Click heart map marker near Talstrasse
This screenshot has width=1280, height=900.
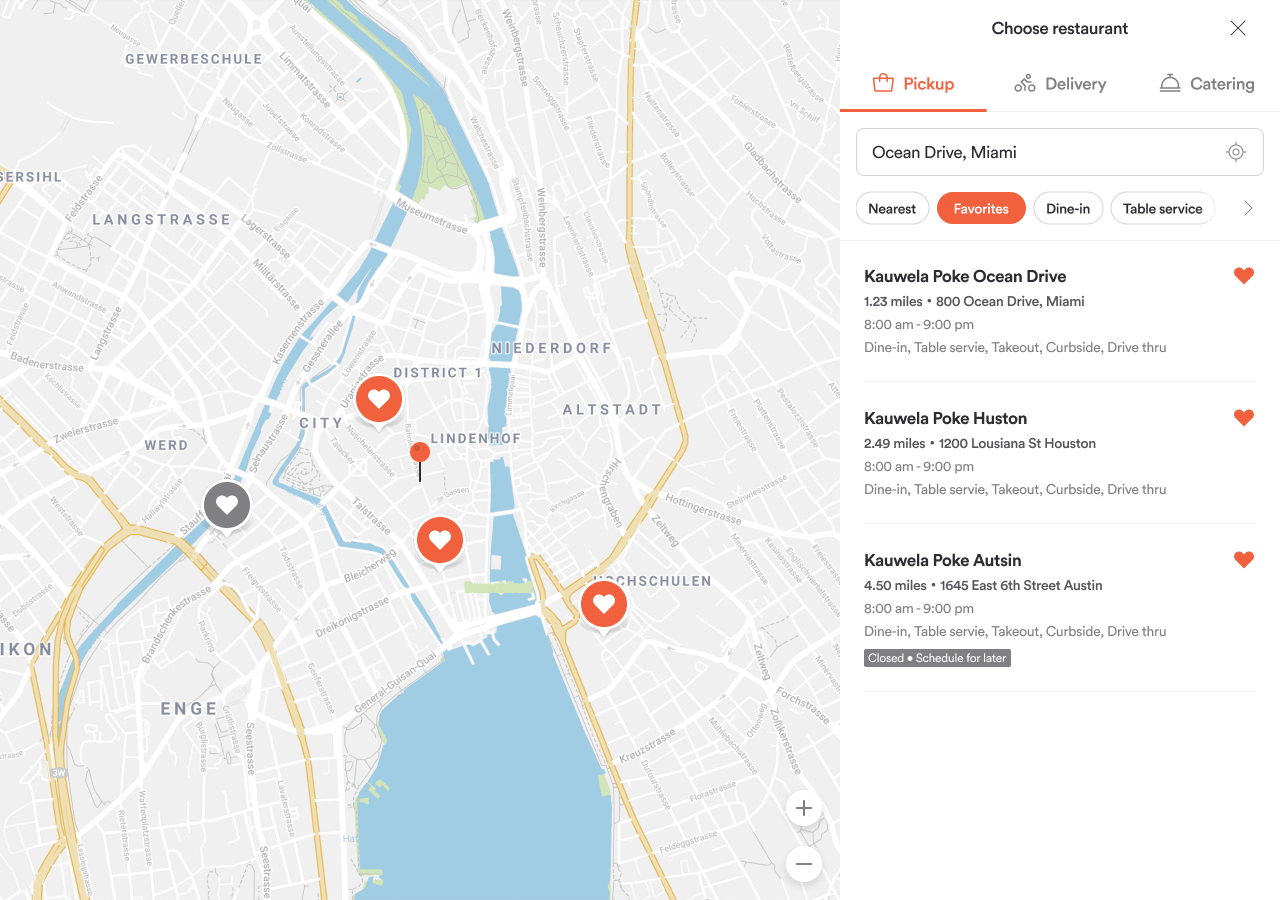pos(440,541)
